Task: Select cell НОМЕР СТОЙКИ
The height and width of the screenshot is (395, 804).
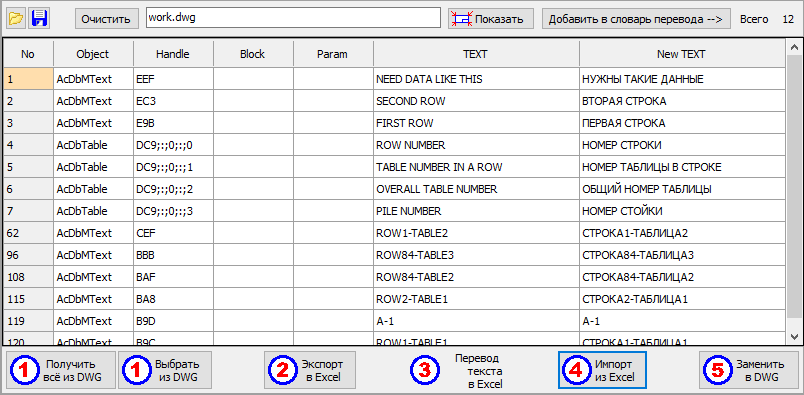Action: 682,211
